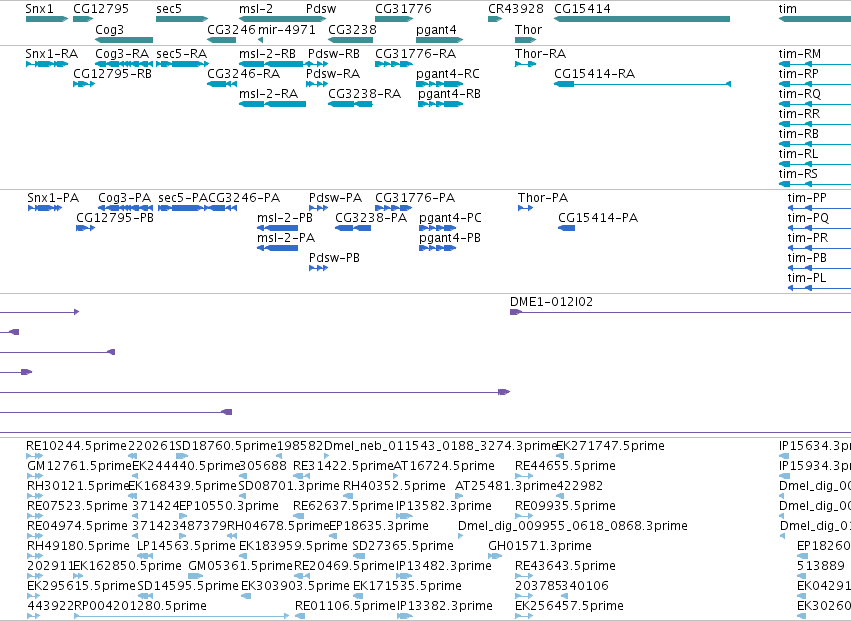Click the sec5 gene label
This screenshot has width=851, height=621.
(169, 9)
